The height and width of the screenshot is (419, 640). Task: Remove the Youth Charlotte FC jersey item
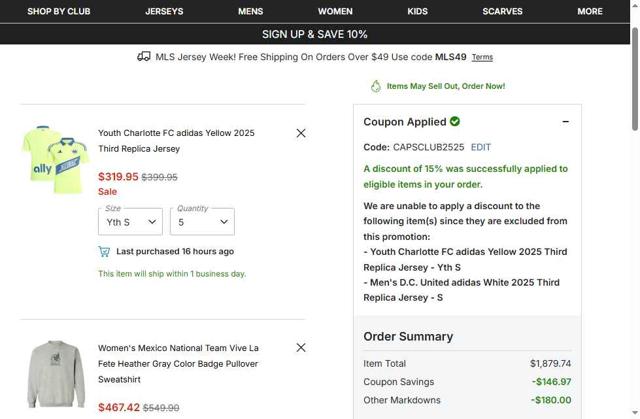301,133
